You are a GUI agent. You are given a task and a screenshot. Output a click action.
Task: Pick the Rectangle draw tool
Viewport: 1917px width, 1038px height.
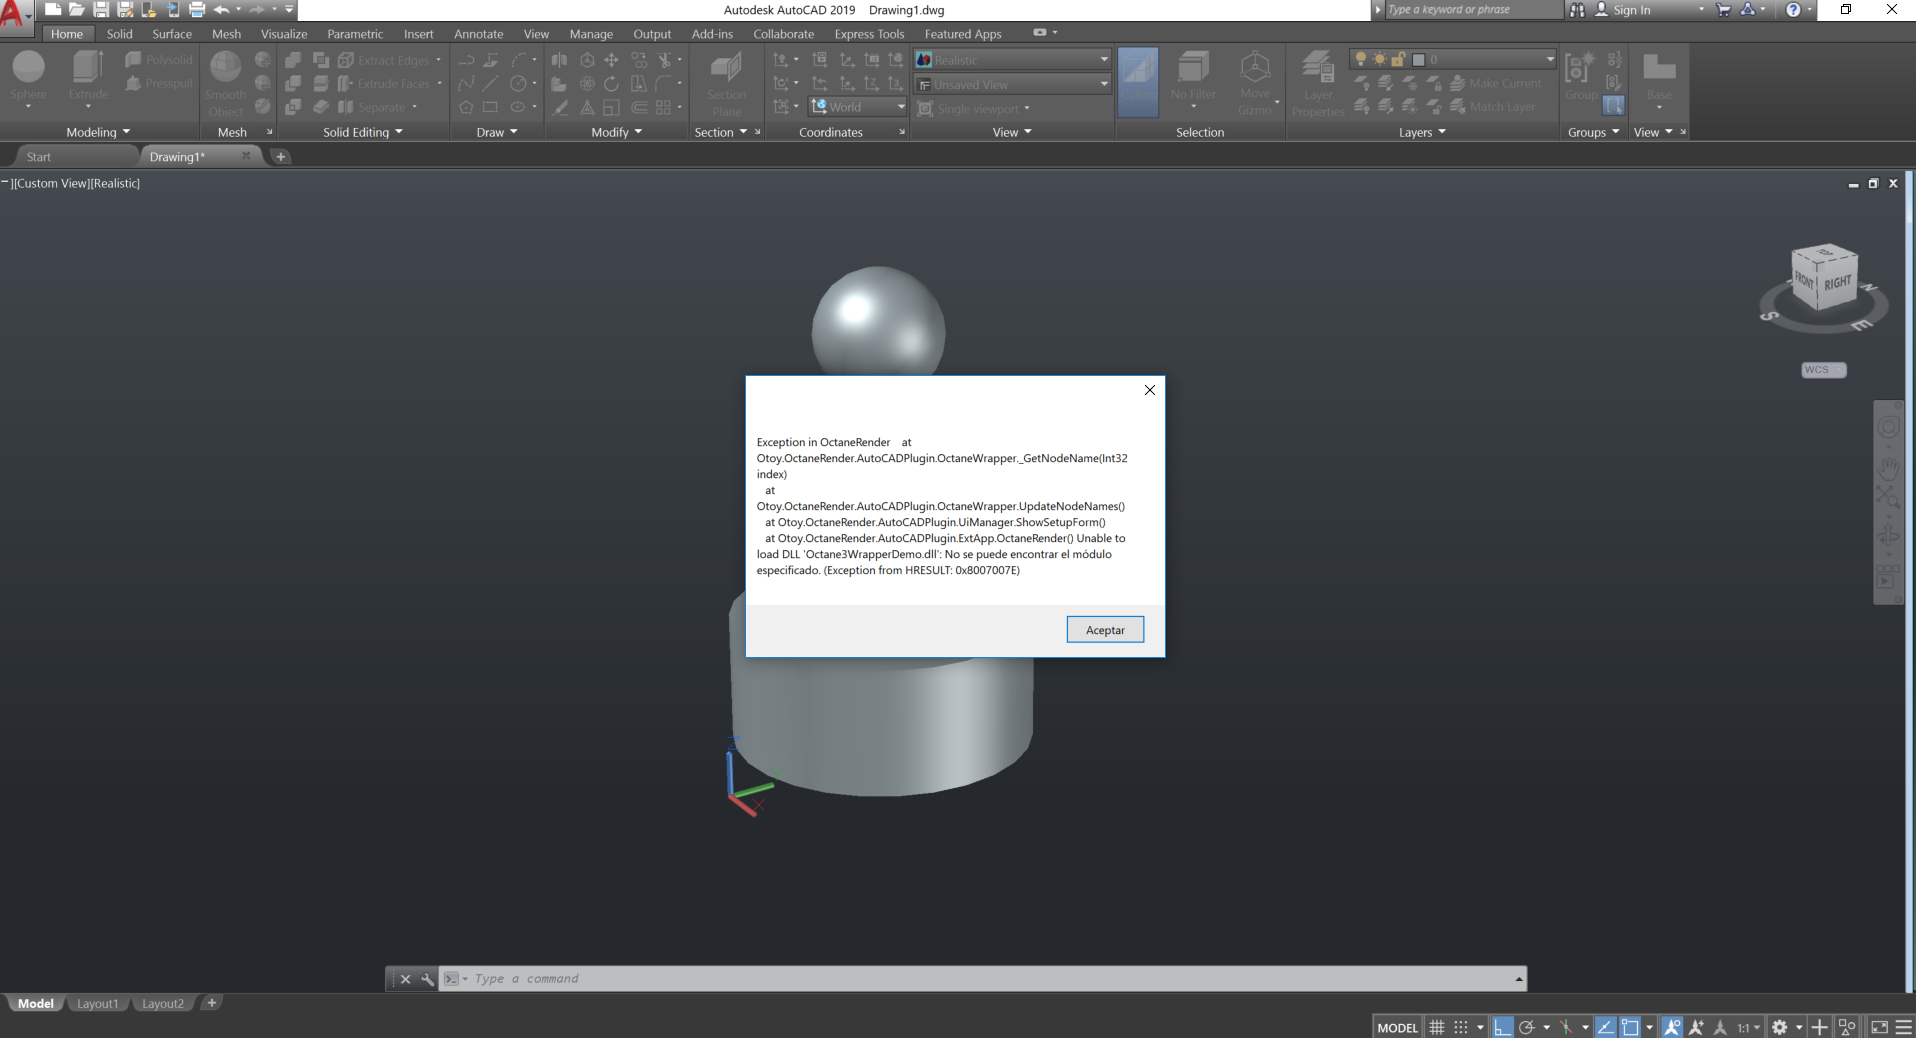(490, 107)
